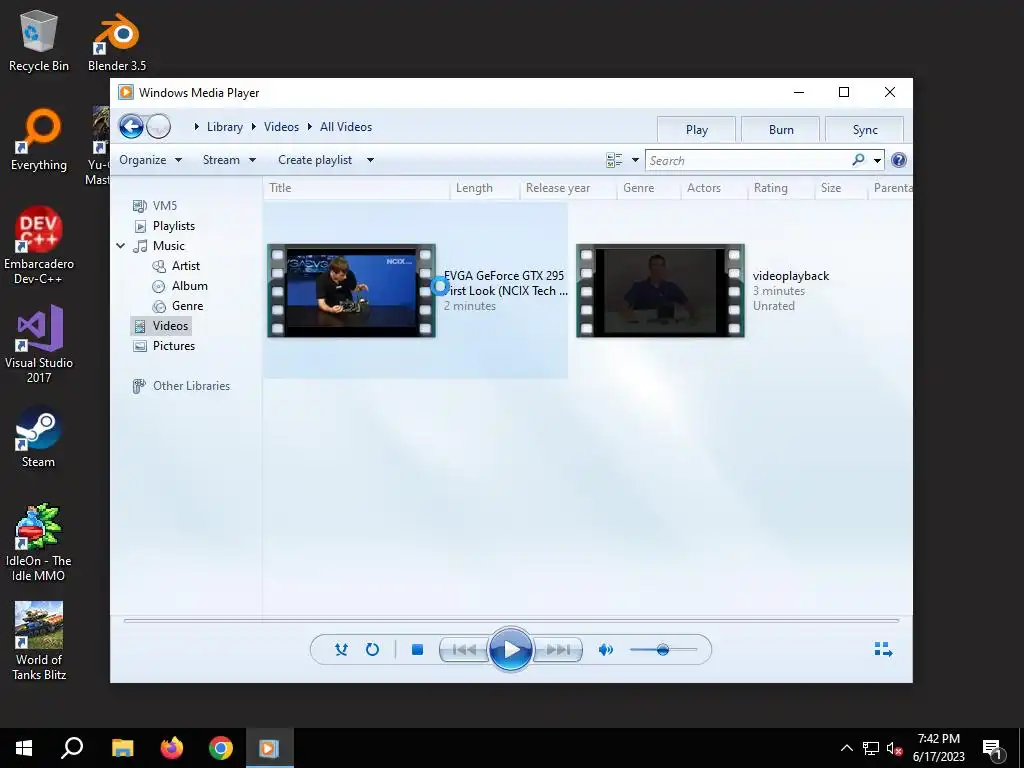Open Visual Studio 2017 desktop shortcut
The width and height of the screenshot is (1024, 768).
click(x=39, y=344)
